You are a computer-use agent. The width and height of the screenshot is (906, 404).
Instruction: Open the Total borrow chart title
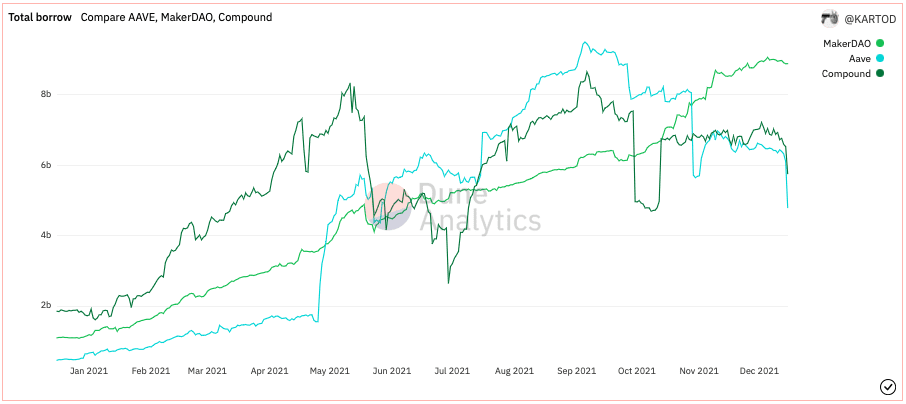[40, 17]
